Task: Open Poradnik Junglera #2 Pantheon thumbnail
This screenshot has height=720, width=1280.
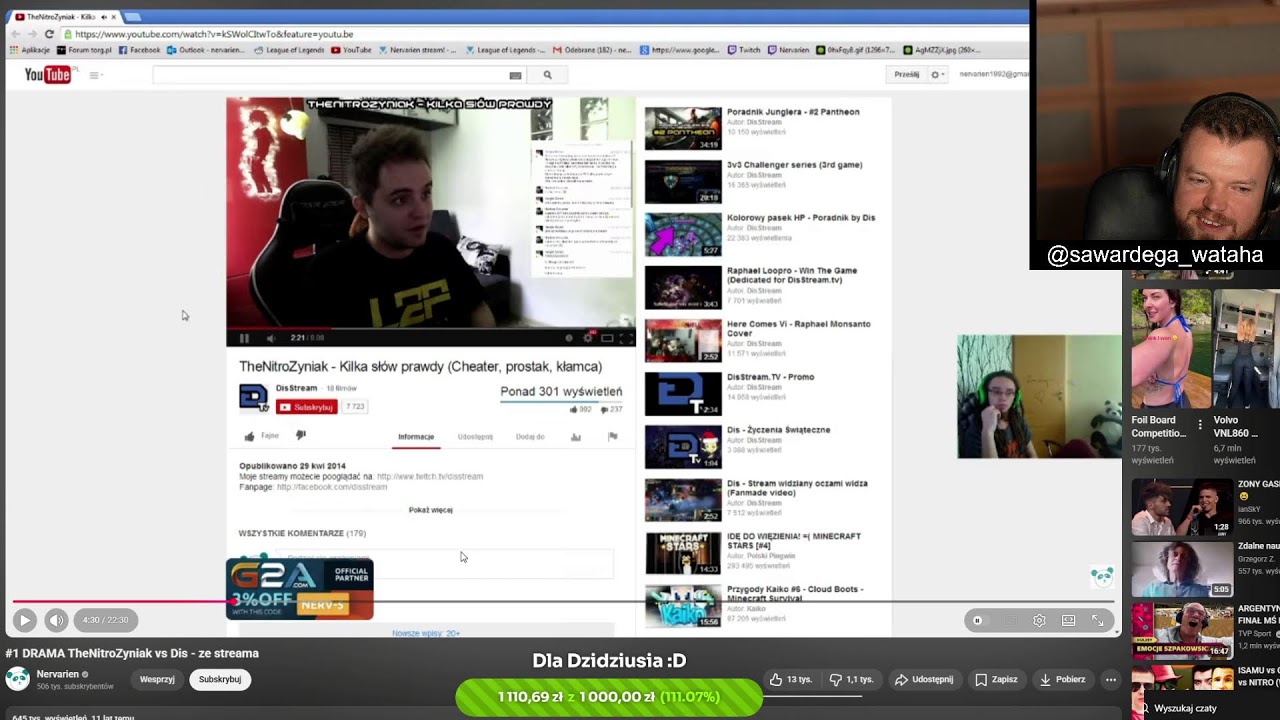Action: [x=683, y=128]
